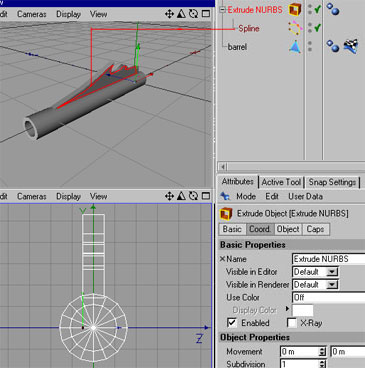This screenshot has width=365, height=368.
Task: Click the move-view icon in the top viewport
Action: point(169,14)
